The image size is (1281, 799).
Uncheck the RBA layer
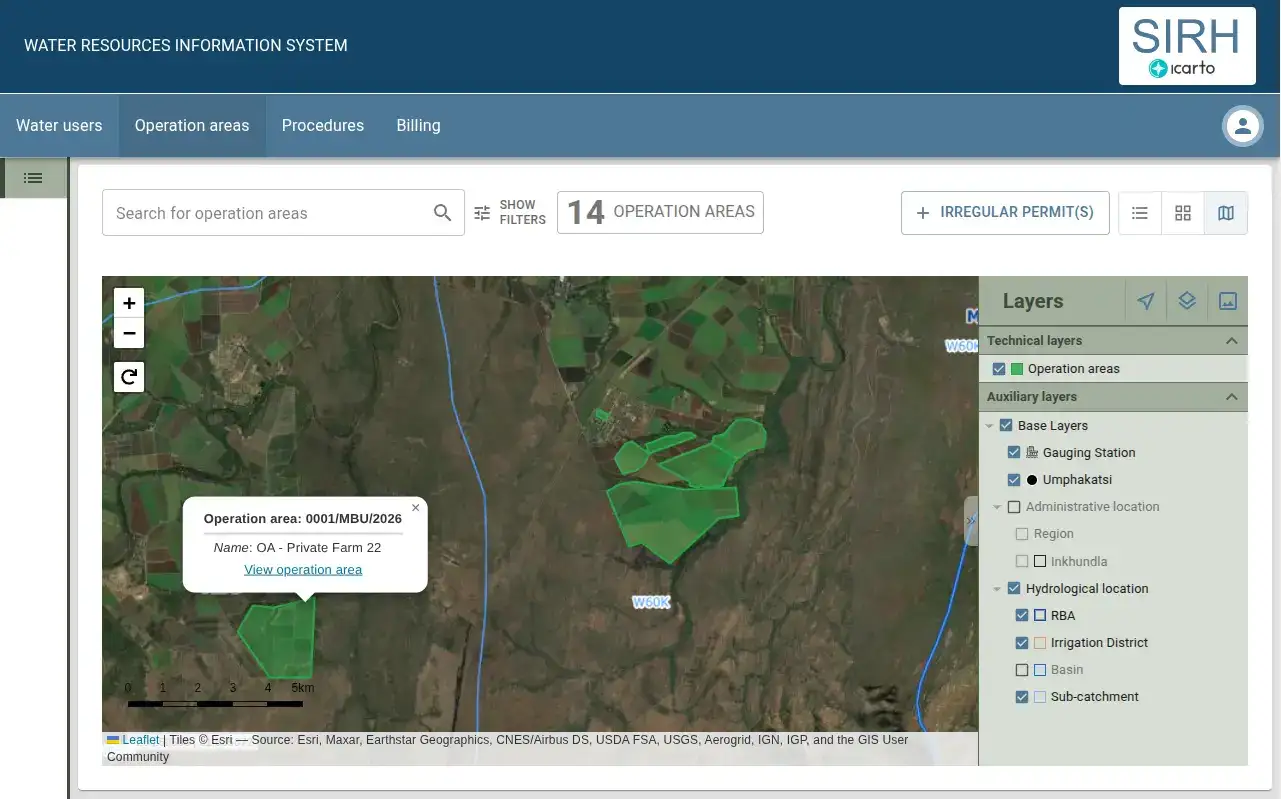(x=1022, y=616)
